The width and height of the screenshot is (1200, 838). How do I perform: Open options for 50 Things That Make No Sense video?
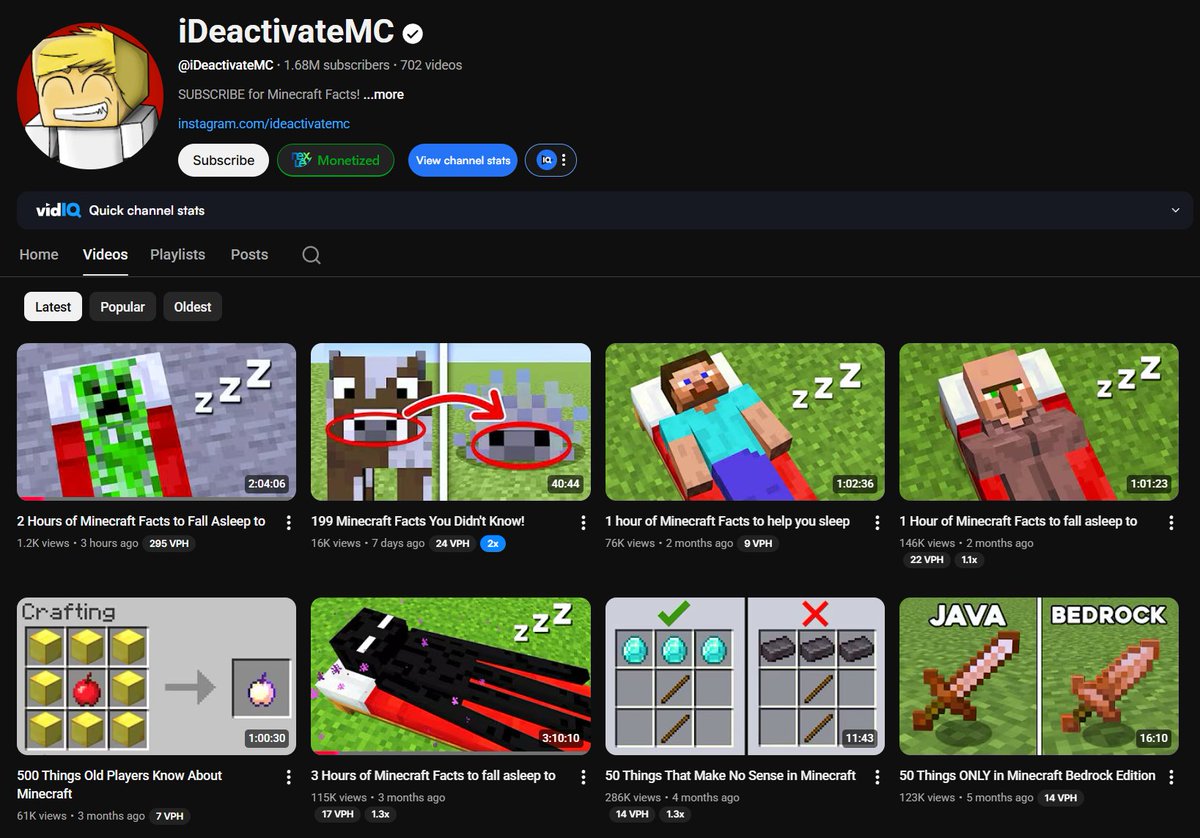[x=877, y=776]
